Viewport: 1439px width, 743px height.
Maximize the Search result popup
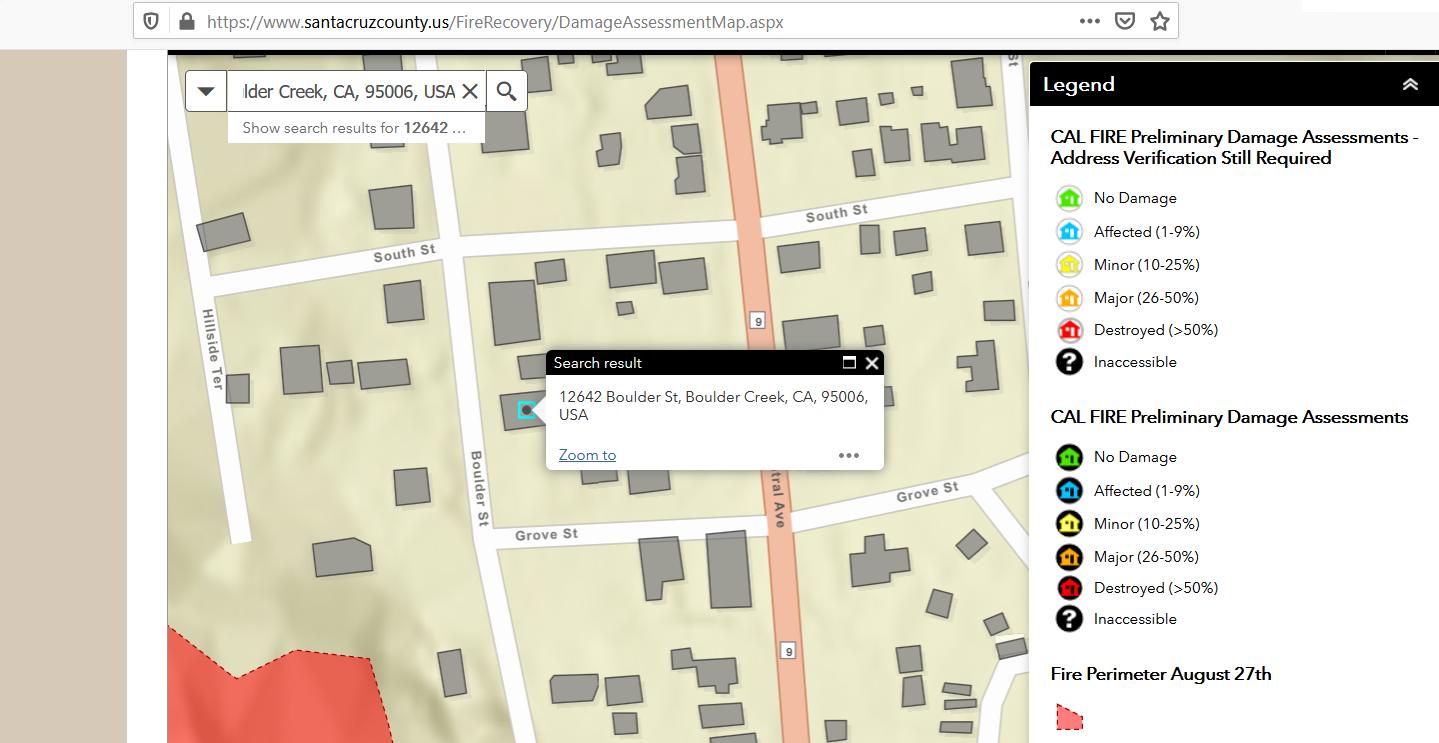point(850,363)
